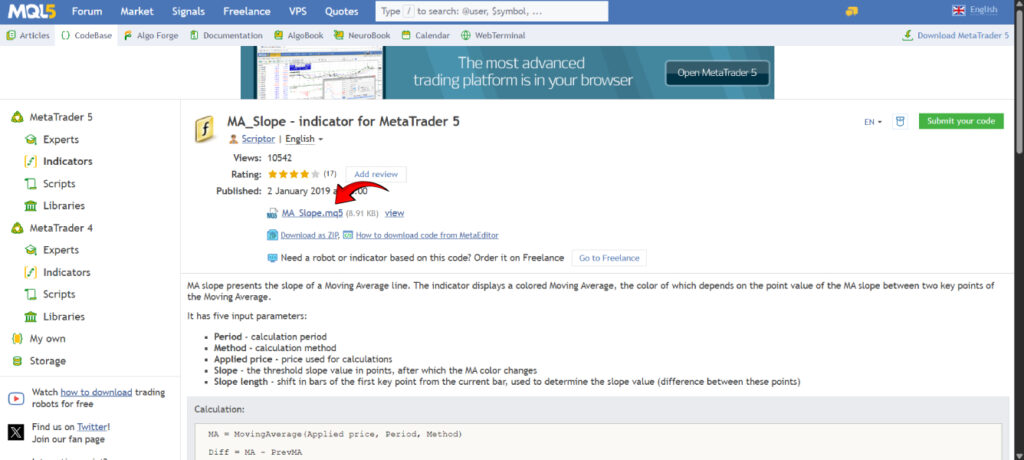Click the MetaTrader 5 section icon in sidebar
1024x460 pixels.
pos(17,117)
